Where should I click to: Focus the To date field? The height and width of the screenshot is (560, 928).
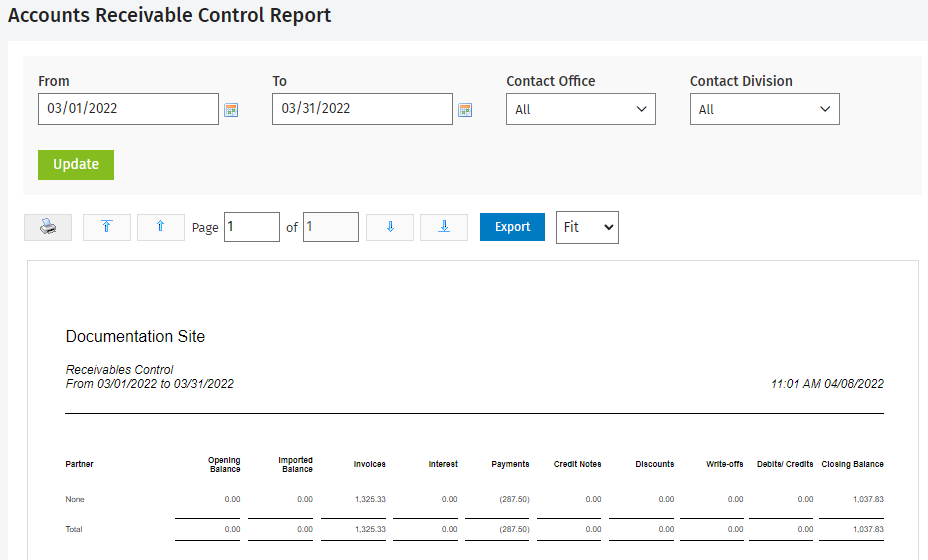pyautogui.click(x=362, y=109)
